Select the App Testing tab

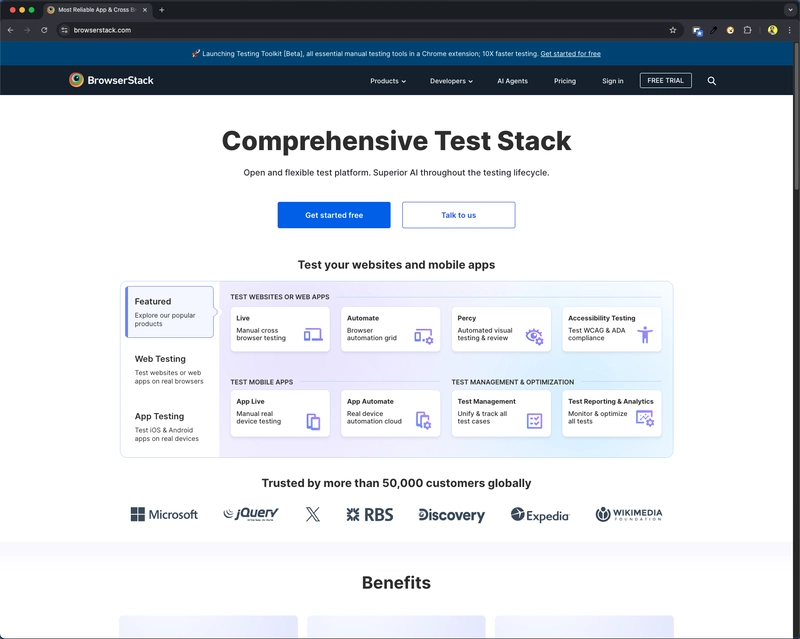167,427
